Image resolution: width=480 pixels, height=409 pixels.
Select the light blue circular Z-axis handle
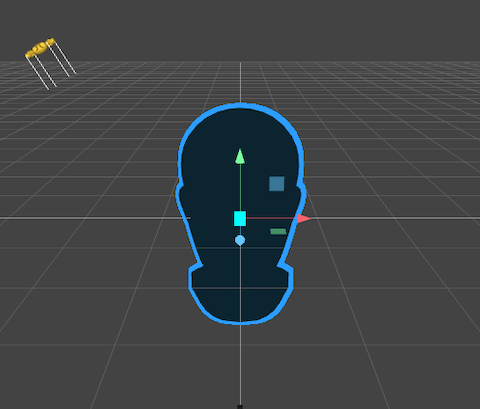tap(240, 240)
